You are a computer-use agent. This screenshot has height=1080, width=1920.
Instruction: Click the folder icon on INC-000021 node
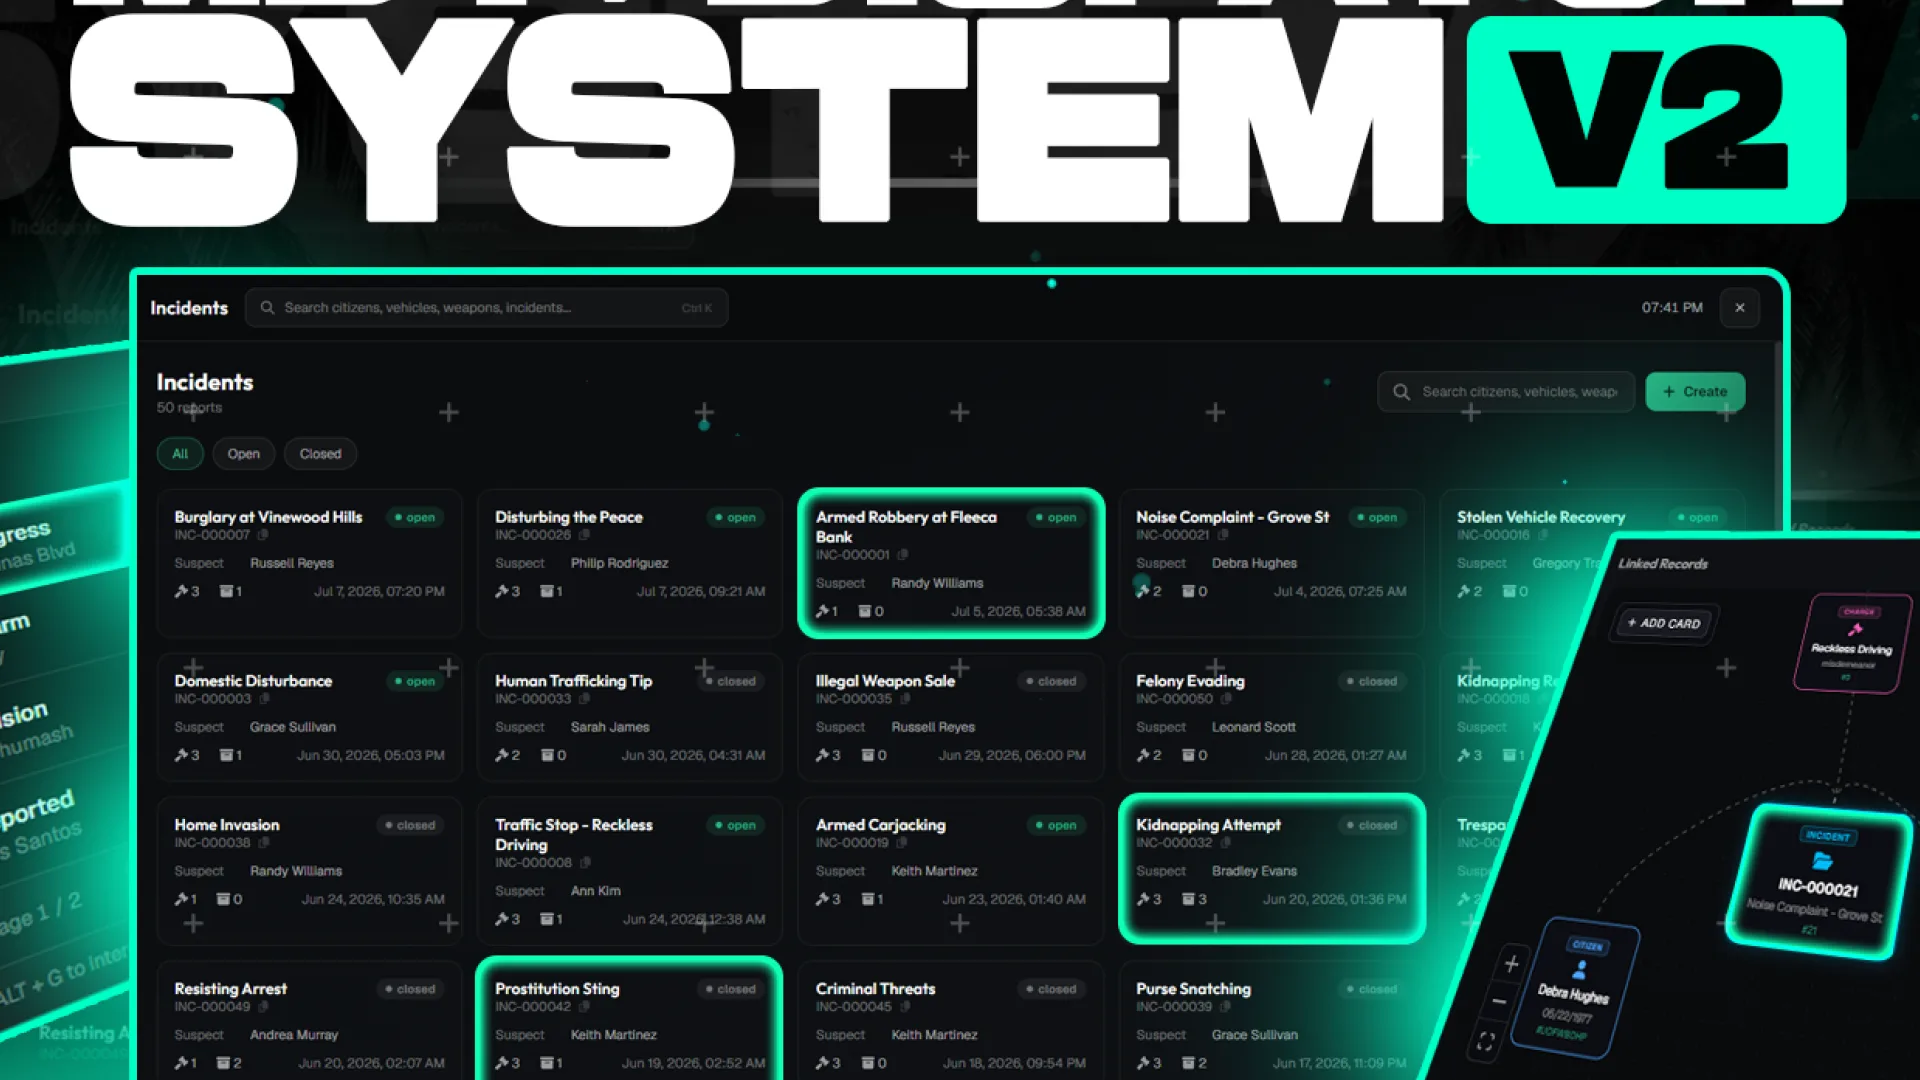tap(1822, 861)
